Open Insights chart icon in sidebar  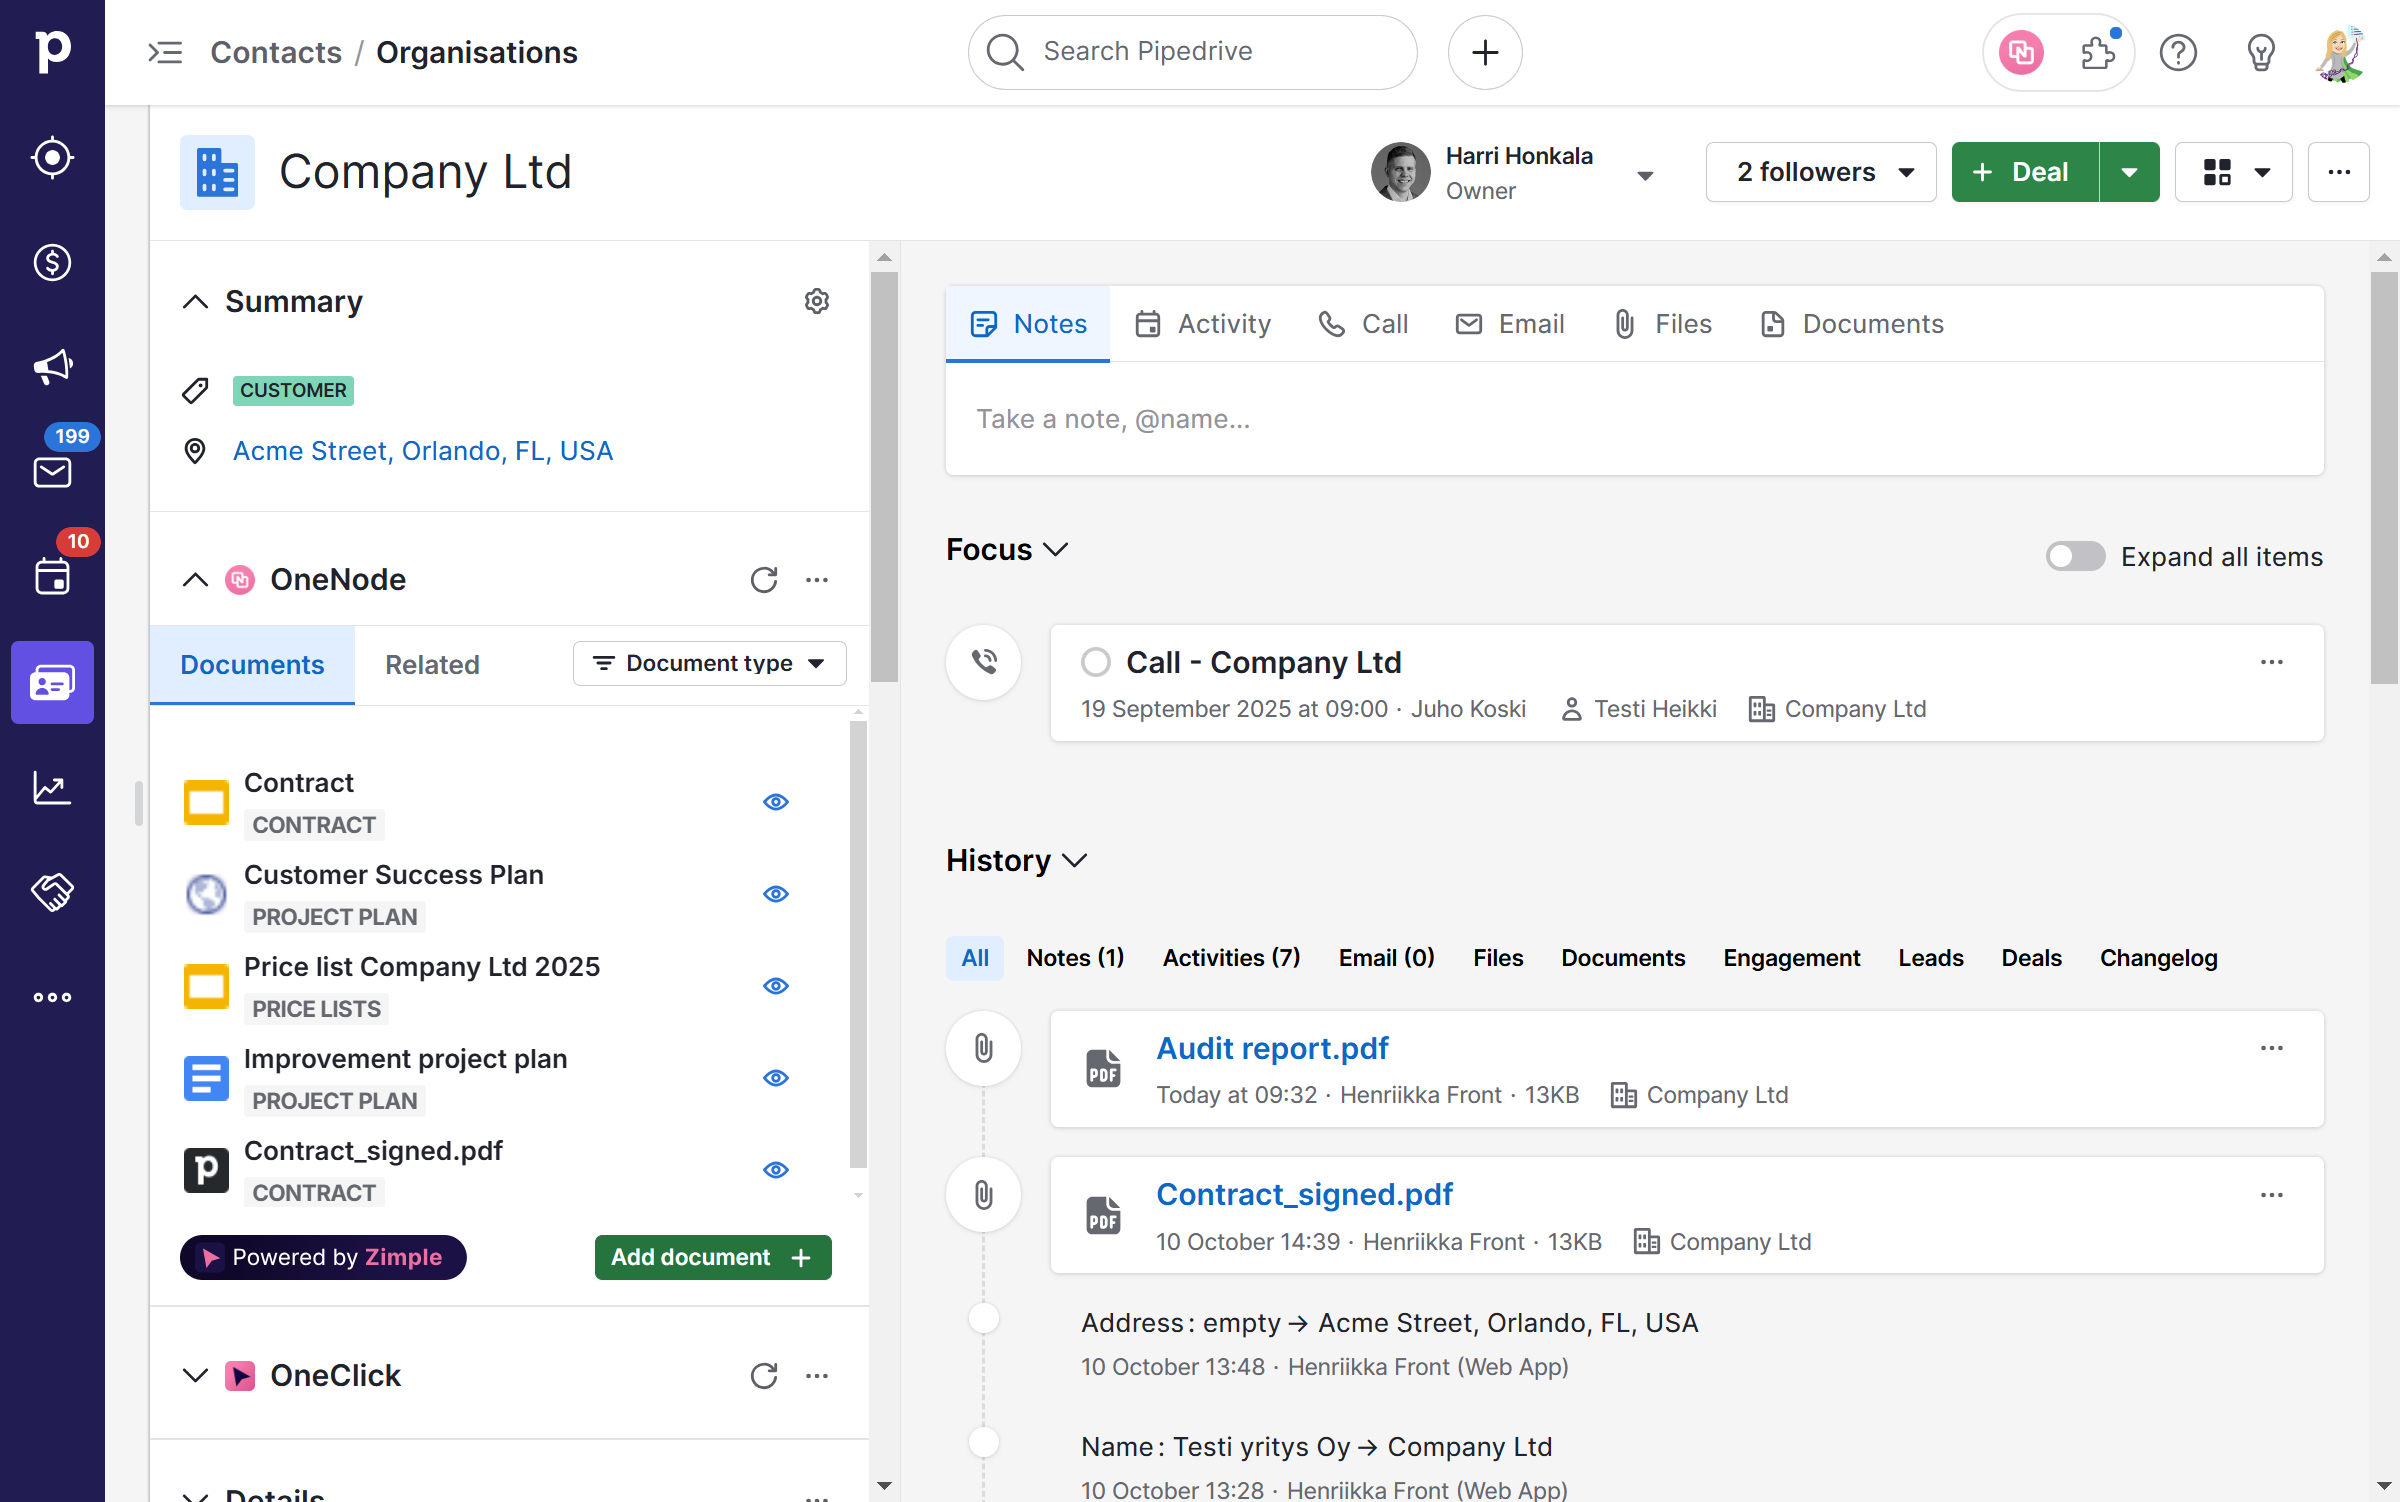[52, 787]
